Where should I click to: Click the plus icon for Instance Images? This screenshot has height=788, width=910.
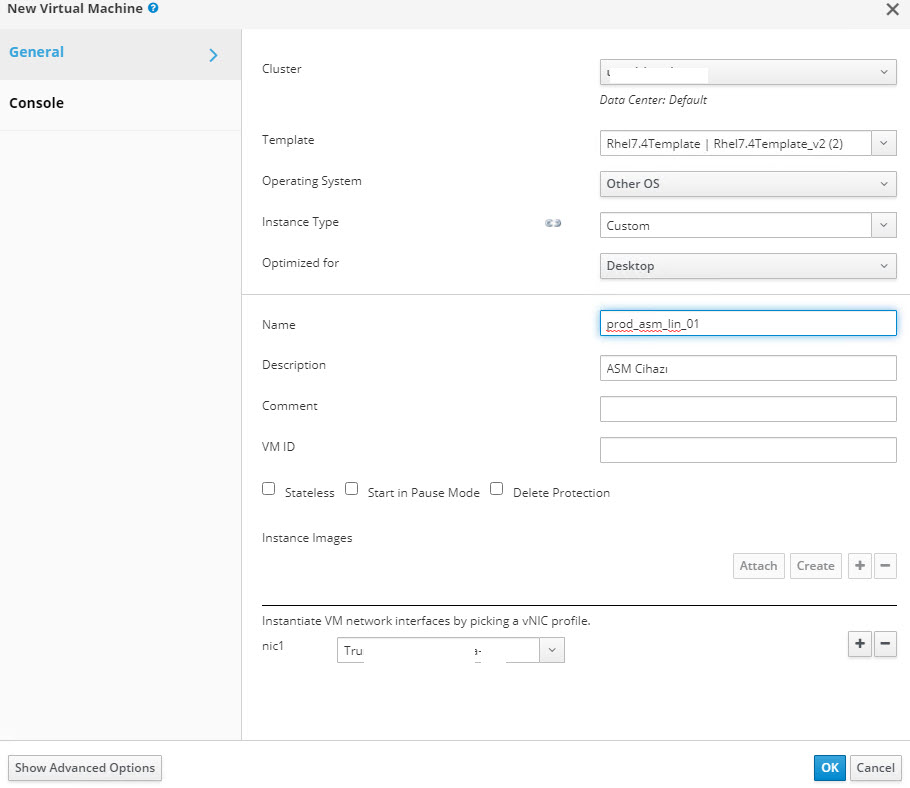click(x=859, y=566)
